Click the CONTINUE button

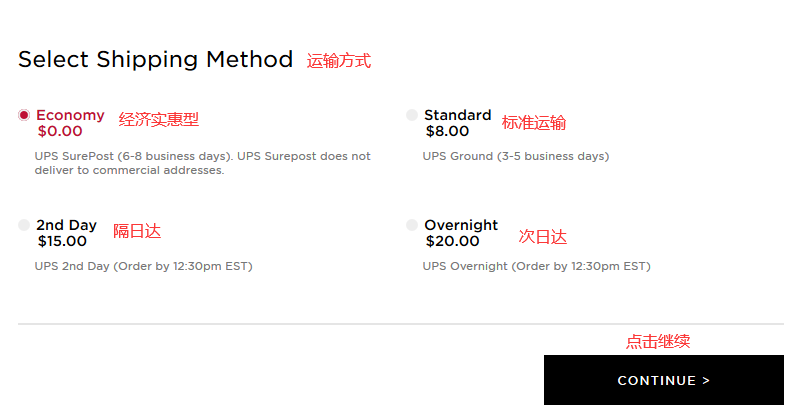(663, 380)
